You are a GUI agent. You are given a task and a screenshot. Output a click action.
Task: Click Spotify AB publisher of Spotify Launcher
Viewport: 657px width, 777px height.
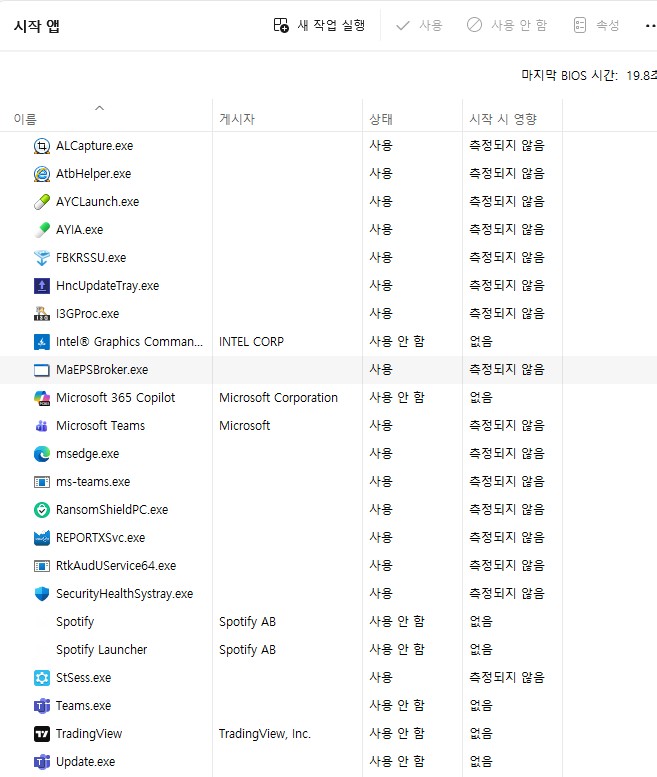click(x=247, y=650)
